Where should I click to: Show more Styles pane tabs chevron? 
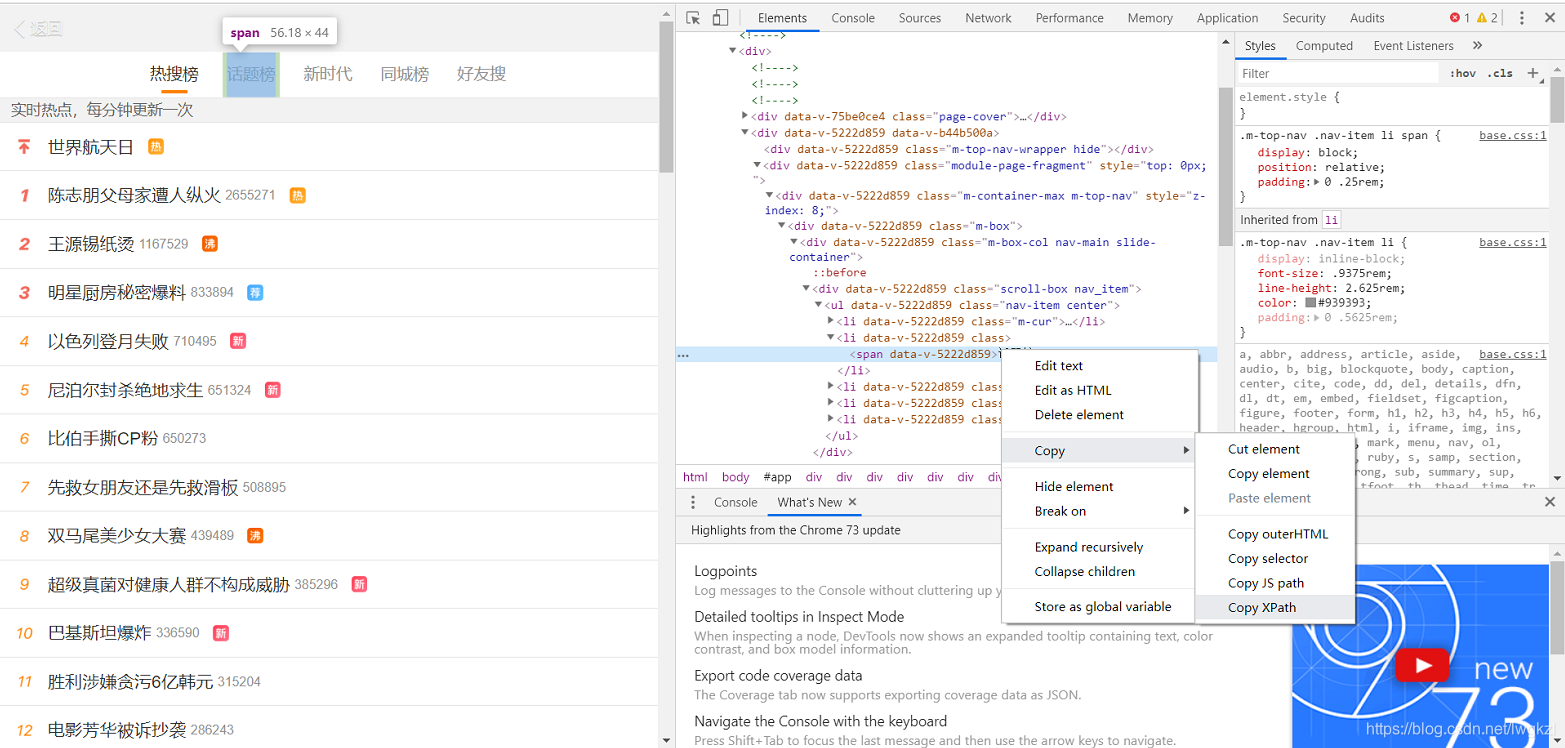pos(1478,45)
